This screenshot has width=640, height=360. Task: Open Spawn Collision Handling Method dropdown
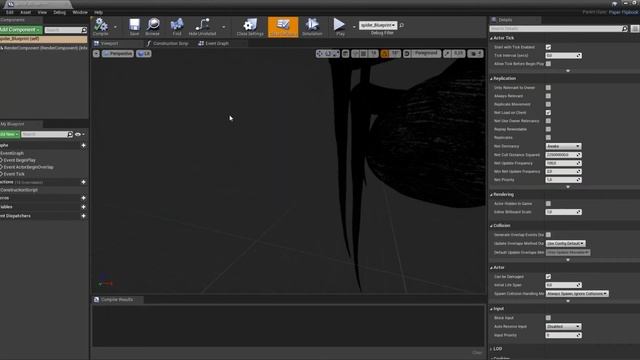pyautogui.click(x=577, y=294)
